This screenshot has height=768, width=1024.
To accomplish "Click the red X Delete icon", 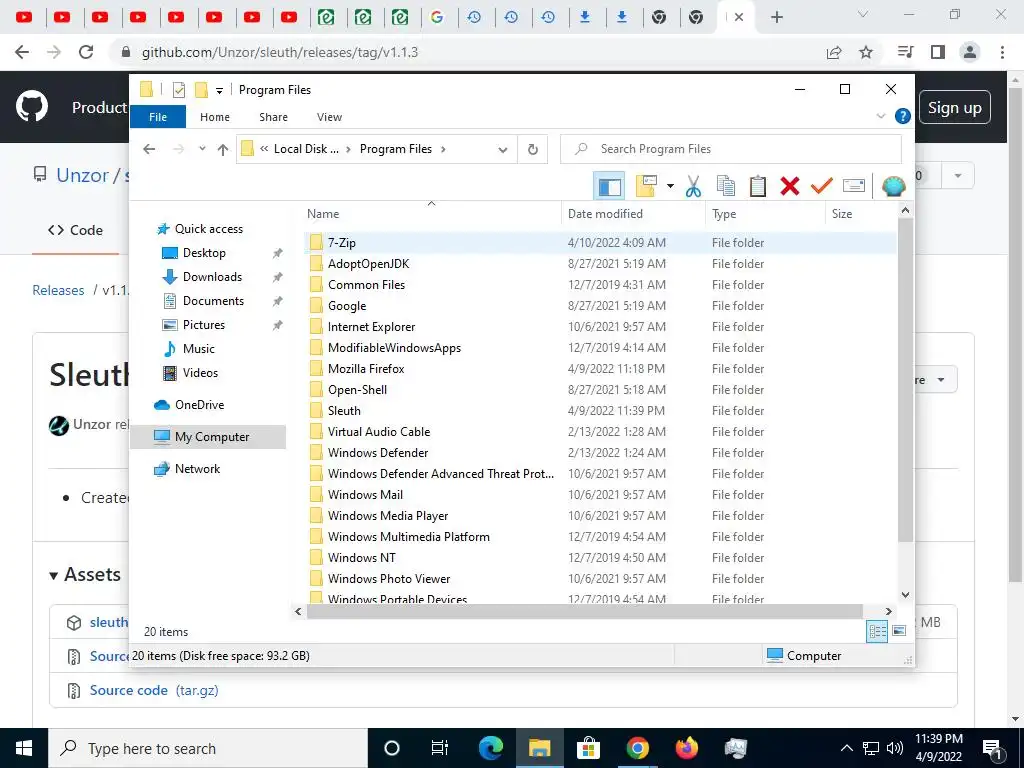I will click(x=790, y=187).
